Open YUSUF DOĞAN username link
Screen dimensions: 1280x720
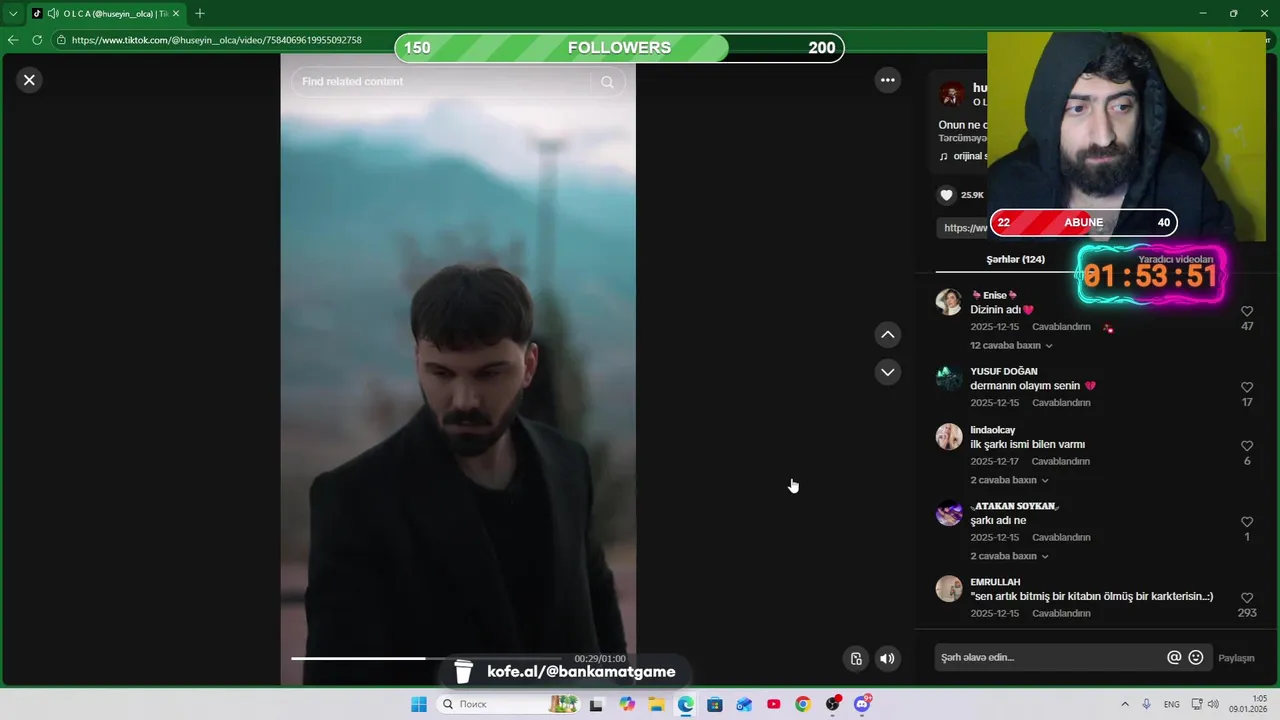click(x=1004, y=371)
